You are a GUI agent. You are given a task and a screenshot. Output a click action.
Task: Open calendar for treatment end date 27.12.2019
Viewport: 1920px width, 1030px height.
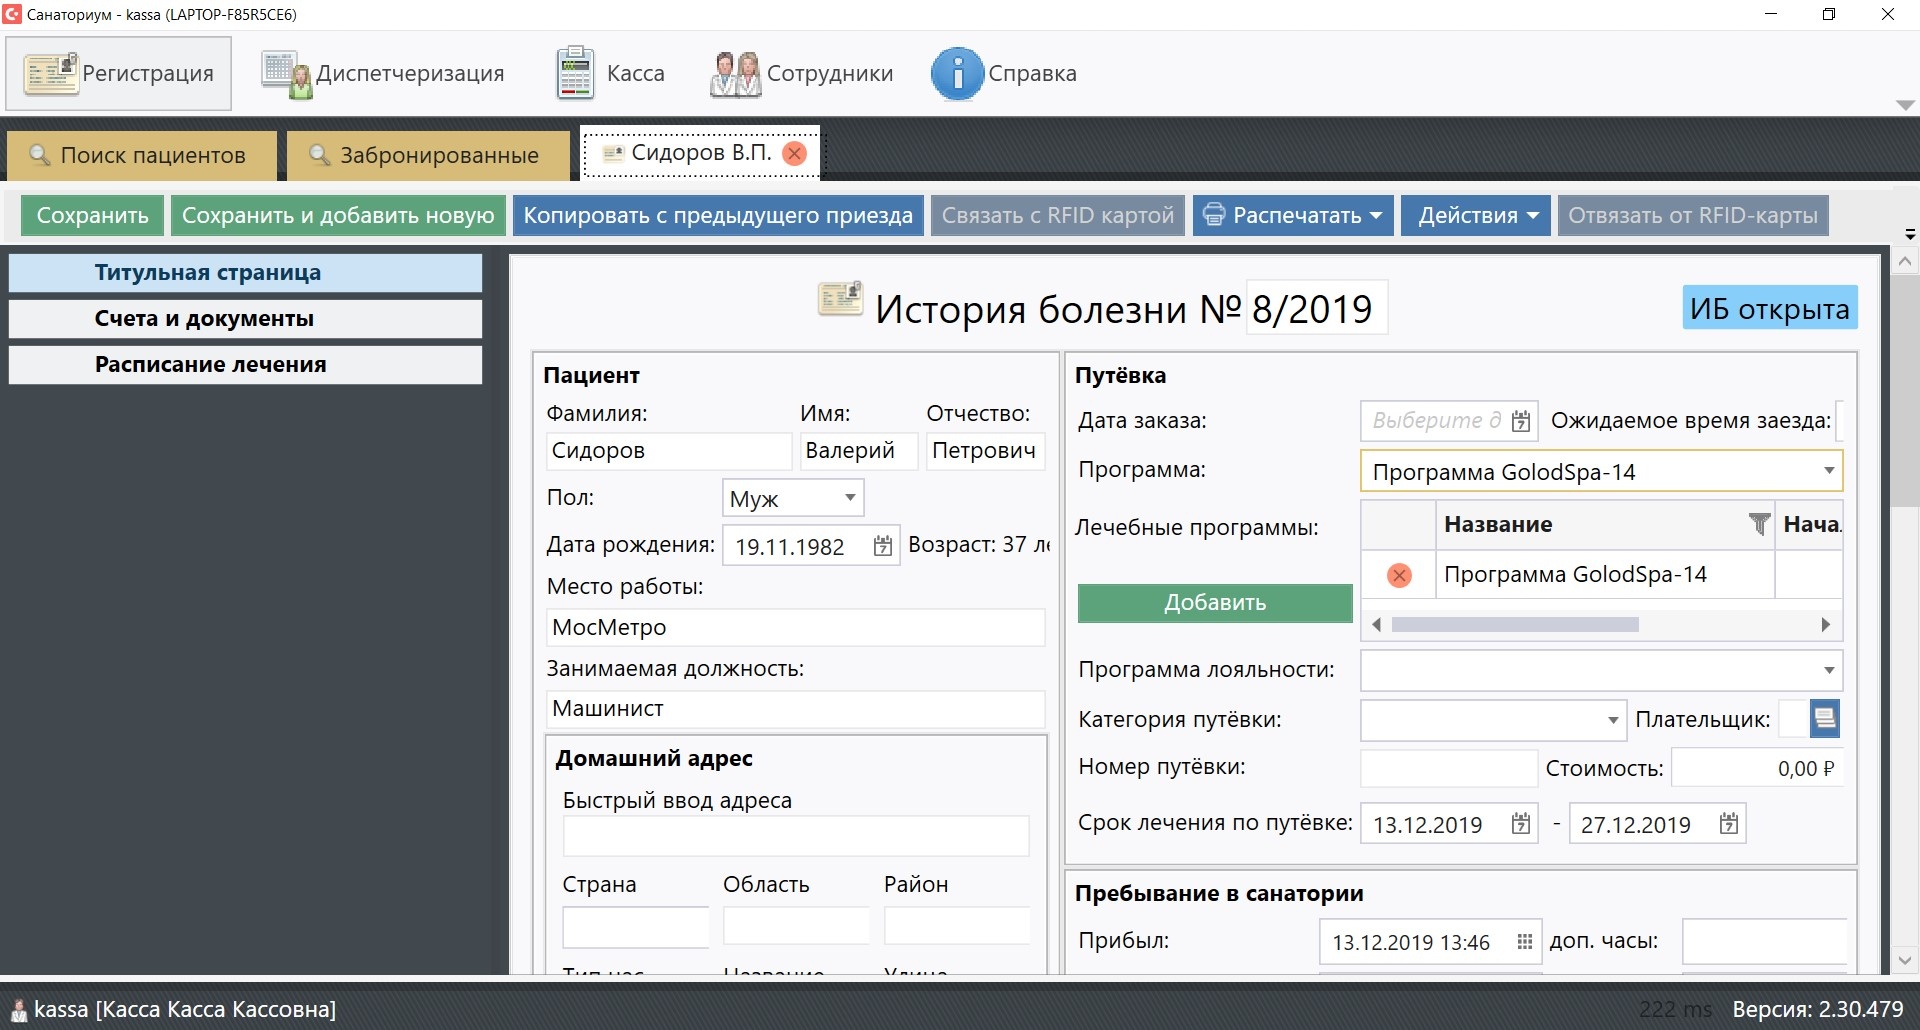point(1728,824)
